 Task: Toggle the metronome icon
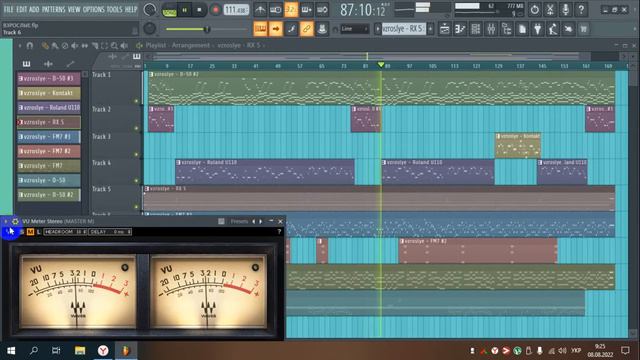[x=260, y=10]
